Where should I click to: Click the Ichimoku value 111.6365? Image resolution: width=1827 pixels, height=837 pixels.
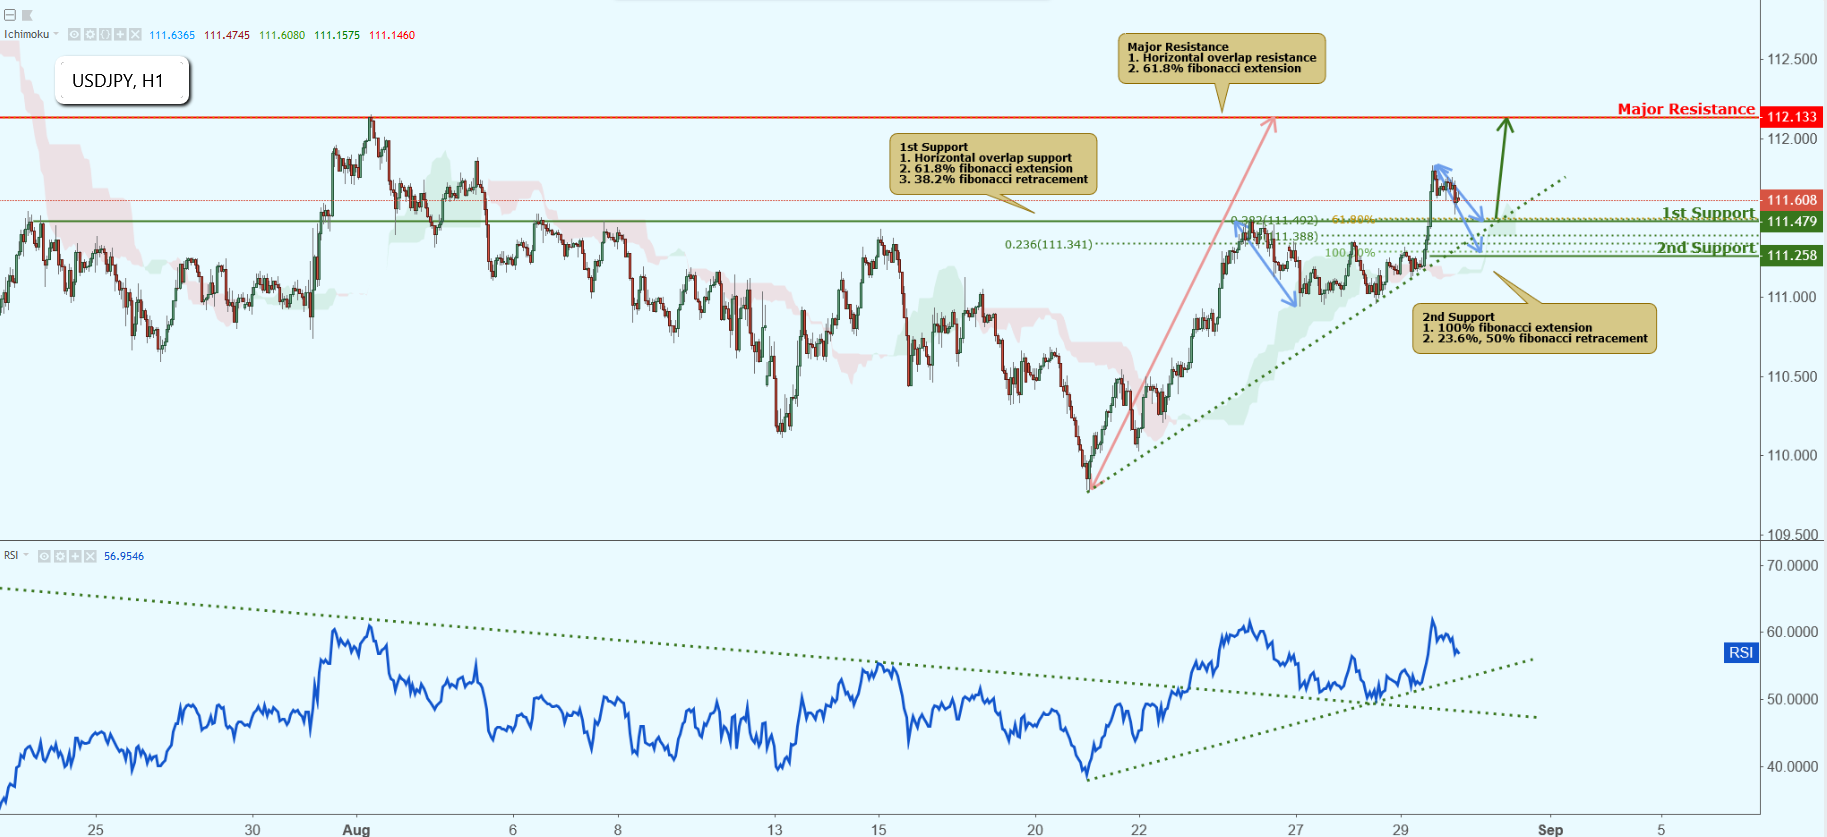point(172,35)
